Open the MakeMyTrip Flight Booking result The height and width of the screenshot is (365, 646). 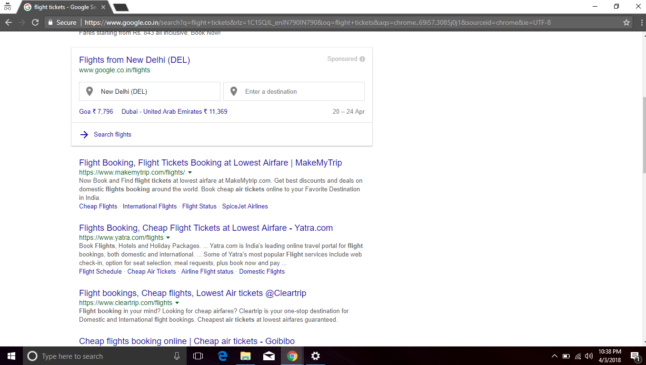[211, 163]
